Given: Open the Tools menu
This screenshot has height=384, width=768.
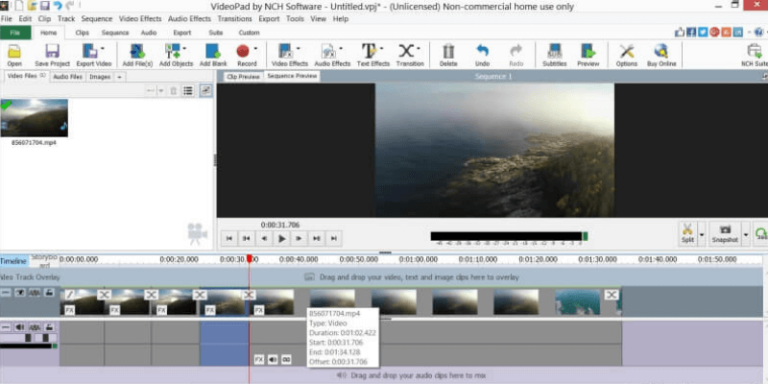Looking at the screenshot, I should coord(295,19).
